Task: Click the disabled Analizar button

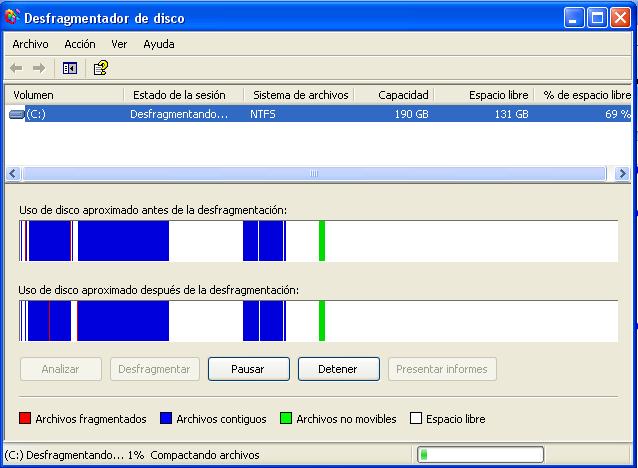Action: (x=61, y=369)
